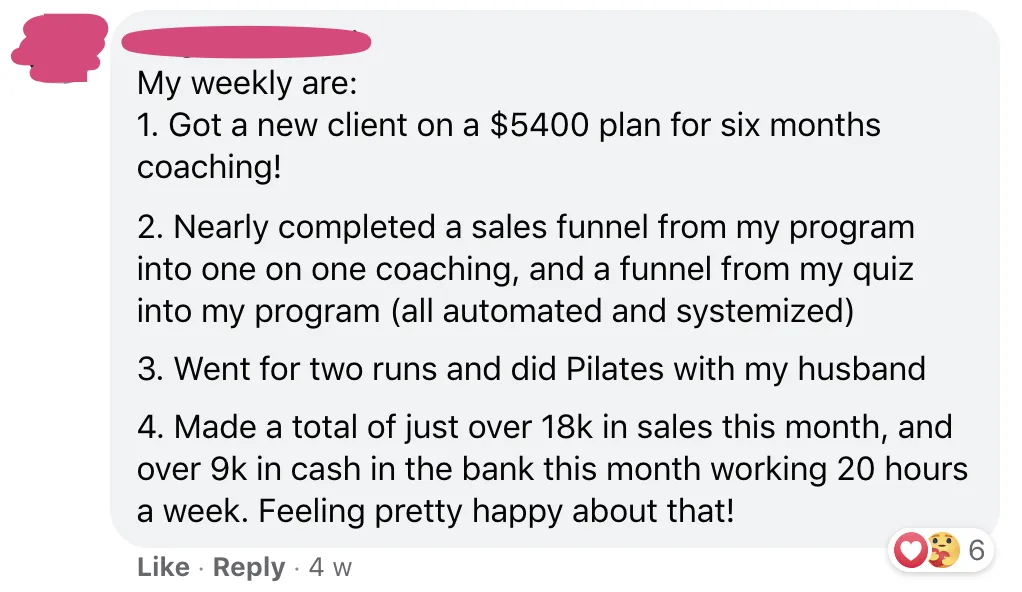This screenshot has width=1022, height=592.
Task: Open the 4 w timestamp link
Action: pyautogui.click(x=330, y=567)
